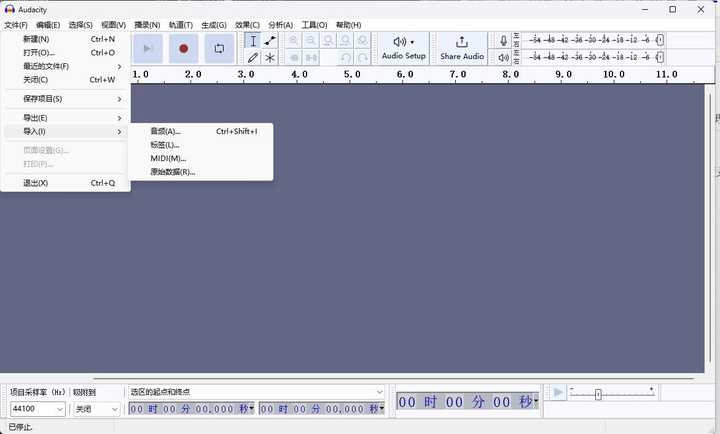Open the 生成(G) menu

click(x=214, y=25)
